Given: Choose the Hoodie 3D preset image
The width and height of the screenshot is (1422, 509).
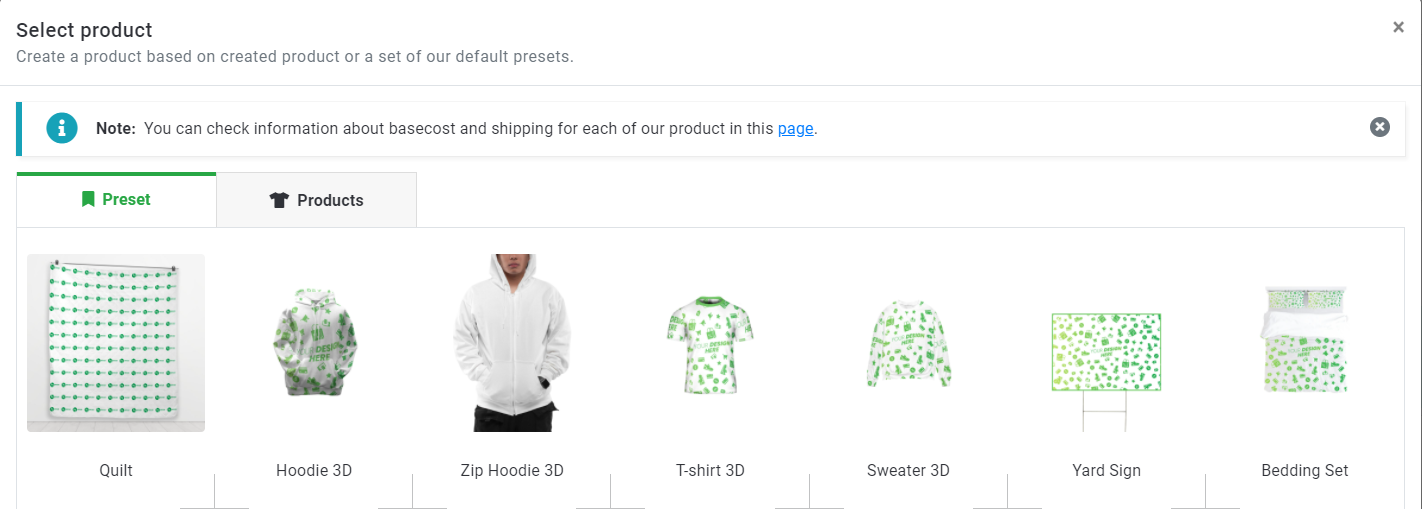Looking at the screenshot, I should tap(314, 343).
